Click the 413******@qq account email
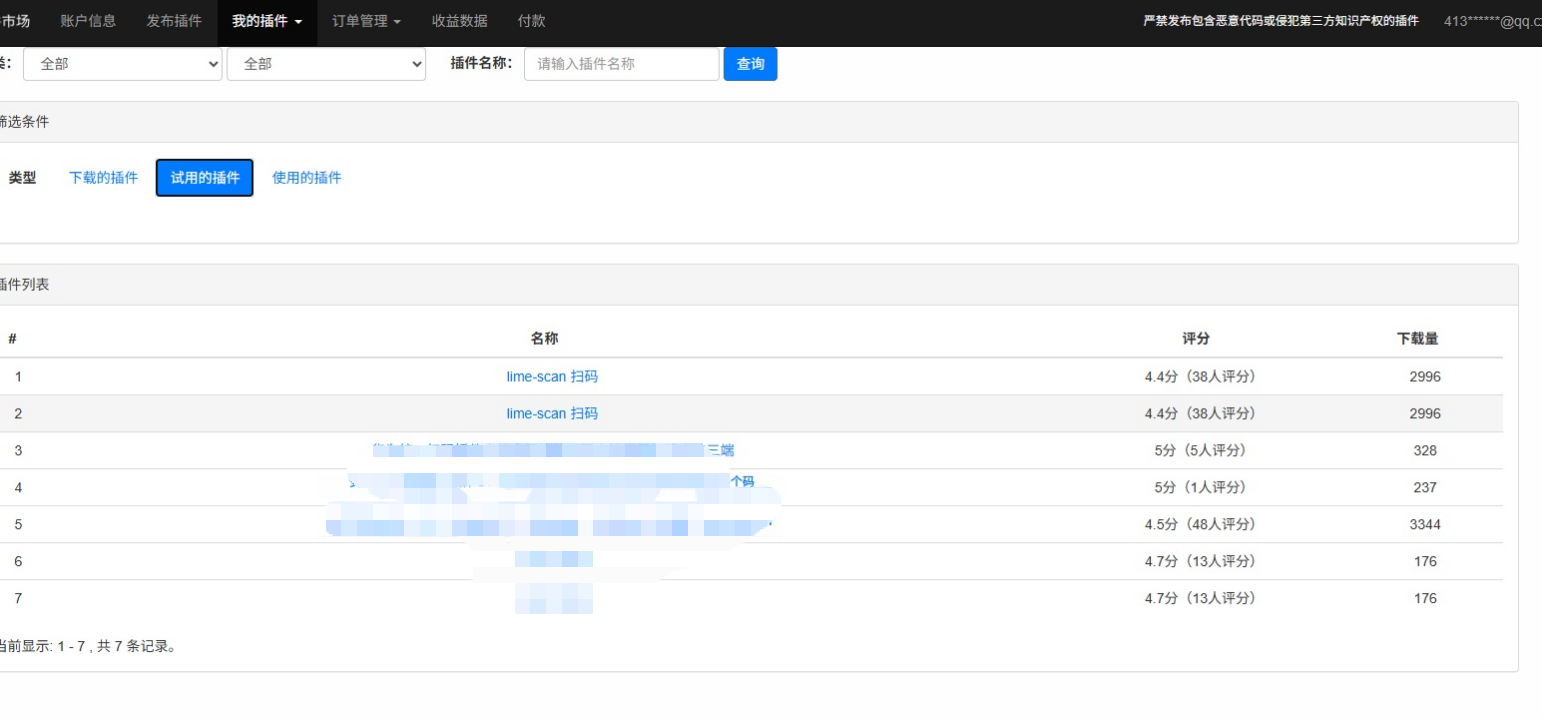 (1492, 21)
